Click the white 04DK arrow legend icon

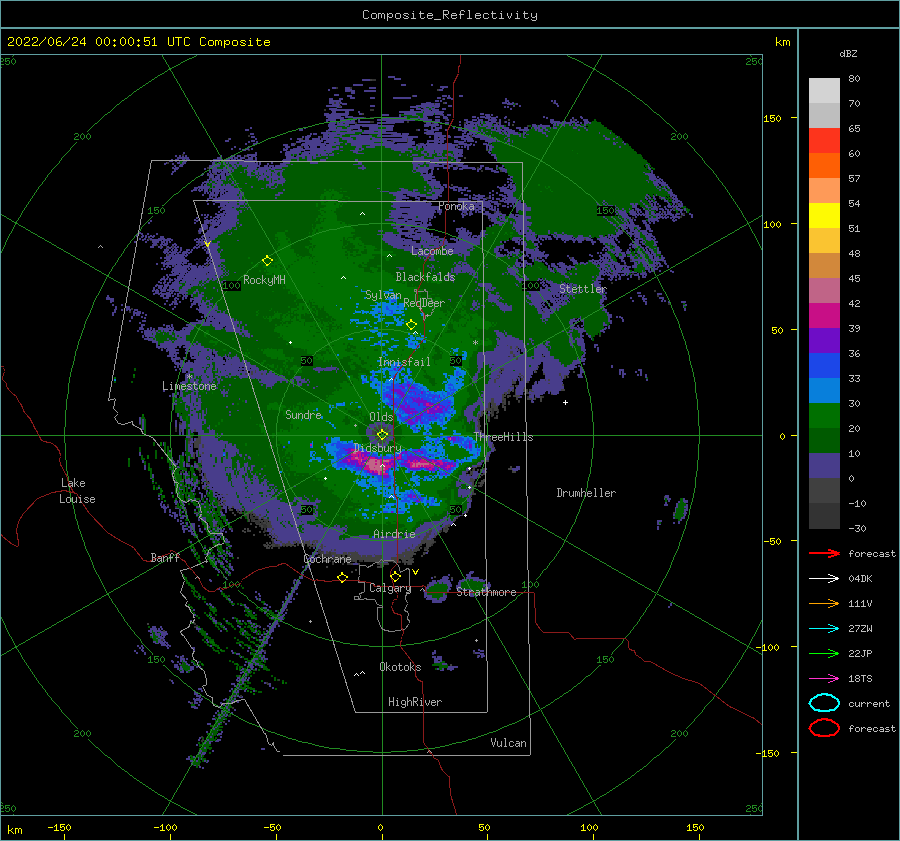[824, 578]
